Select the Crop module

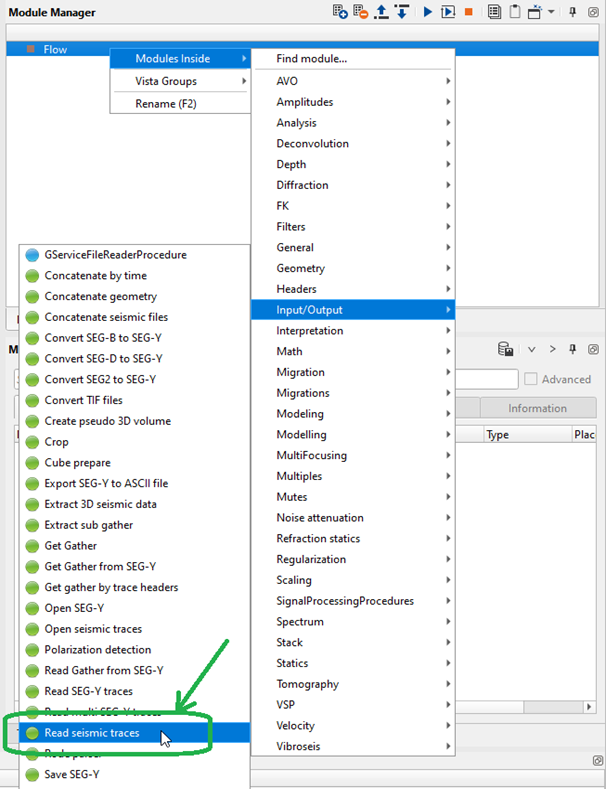[x=134, y=442]
